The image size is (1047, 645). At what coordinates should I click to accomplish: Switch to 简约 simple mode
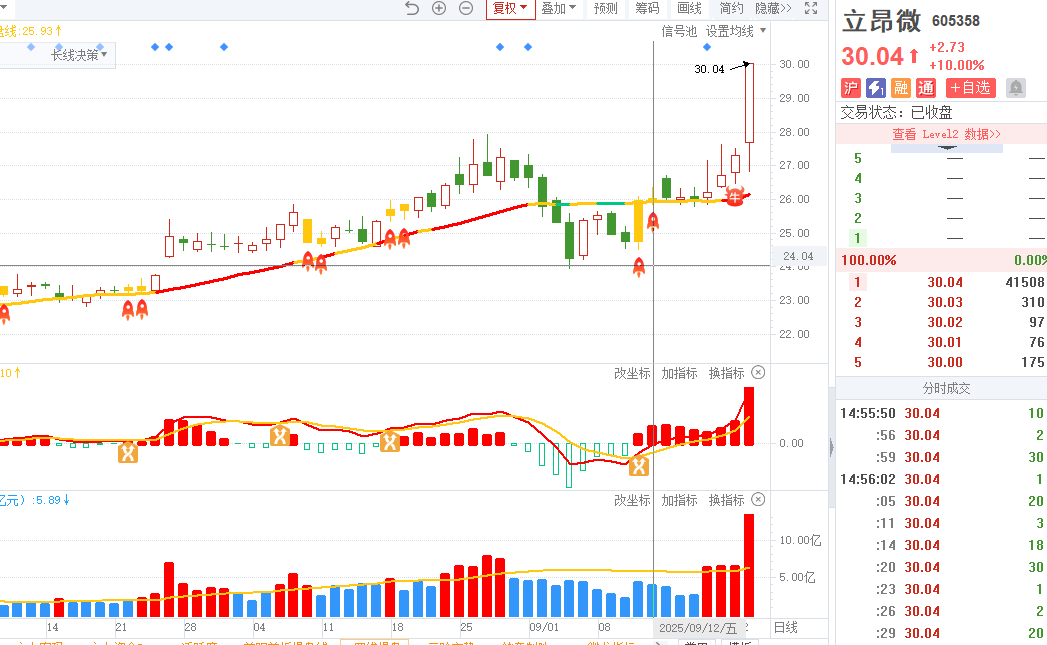(731, 9)
